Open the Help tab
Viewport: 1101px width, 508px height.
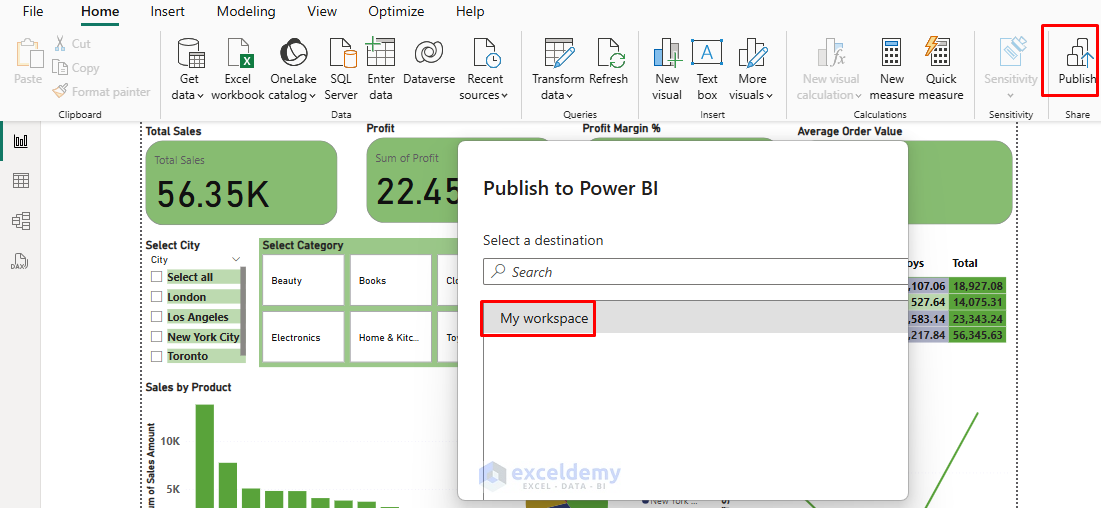(470, 12)
